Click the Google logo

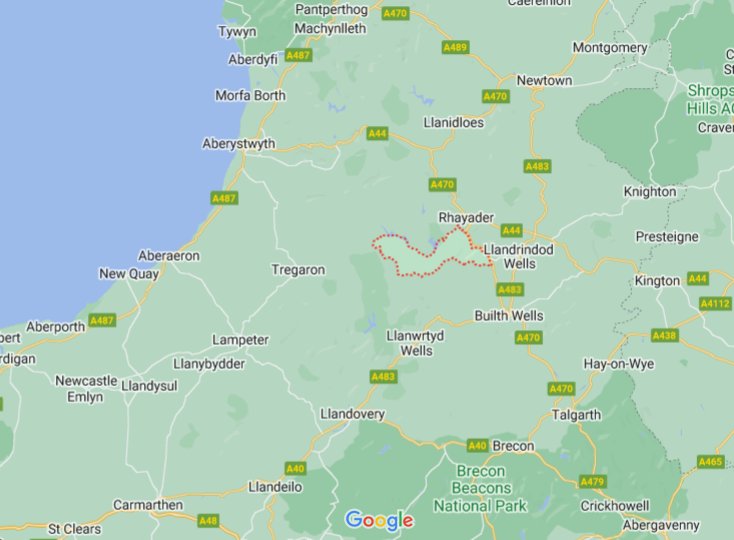pyautogui.click(x=379, y=520)
